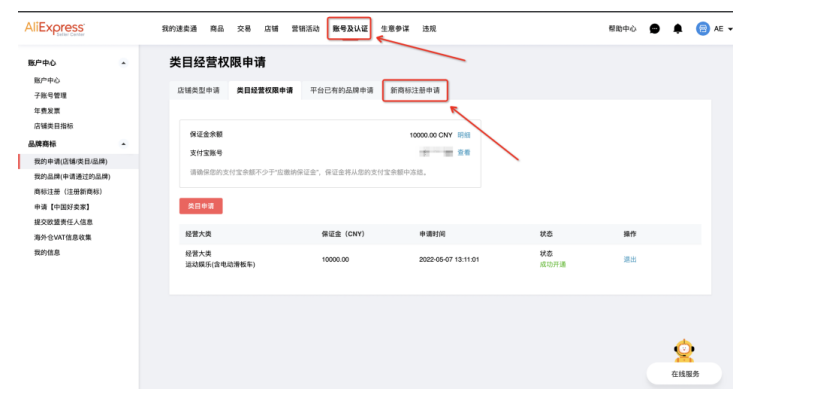The height and width of the screenshot is (402, 830).
Task: Switch to the 新商标注册申请 tab
Action: 415,90
